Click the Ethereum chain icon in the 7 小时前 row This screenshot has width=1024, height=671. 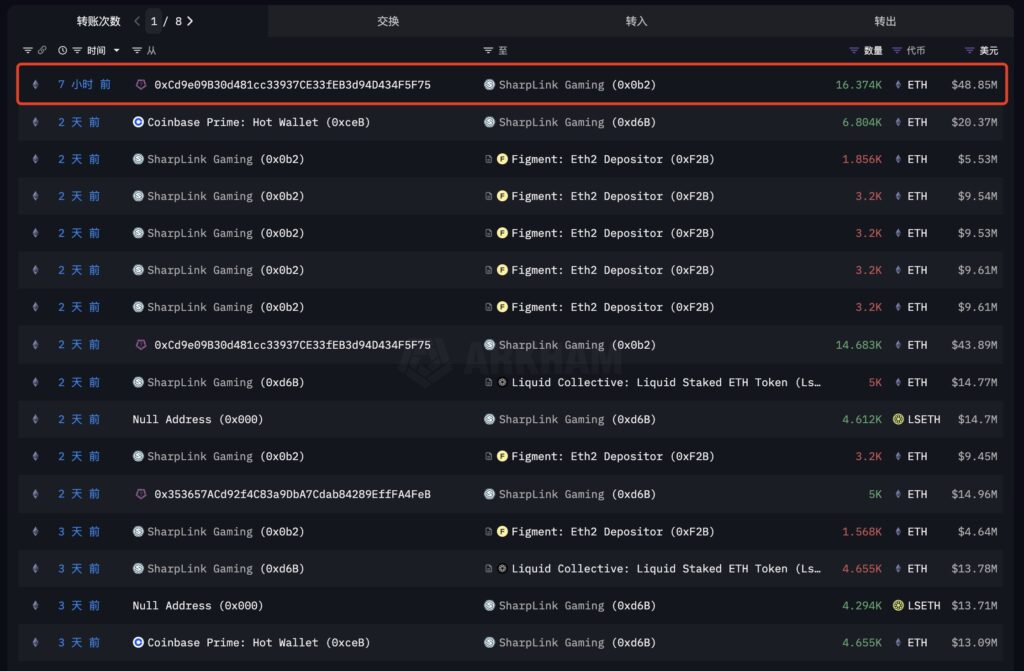tap(36, 85)
